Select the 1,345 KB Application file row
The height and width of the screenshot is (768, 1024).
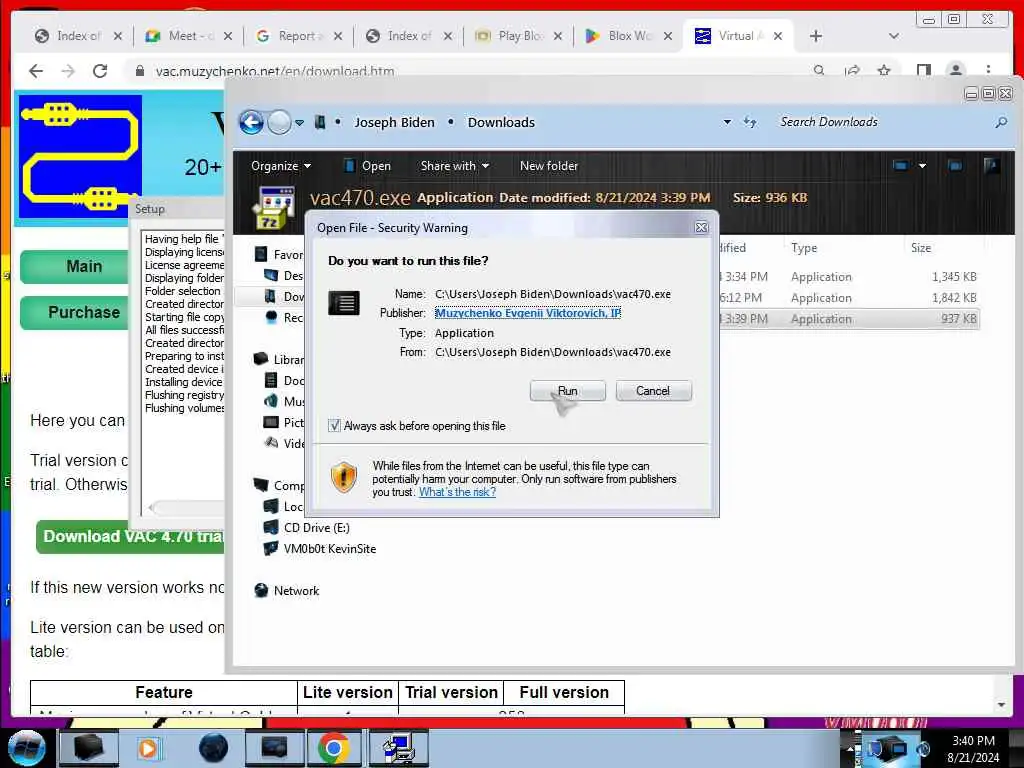[x=849, y=277]
